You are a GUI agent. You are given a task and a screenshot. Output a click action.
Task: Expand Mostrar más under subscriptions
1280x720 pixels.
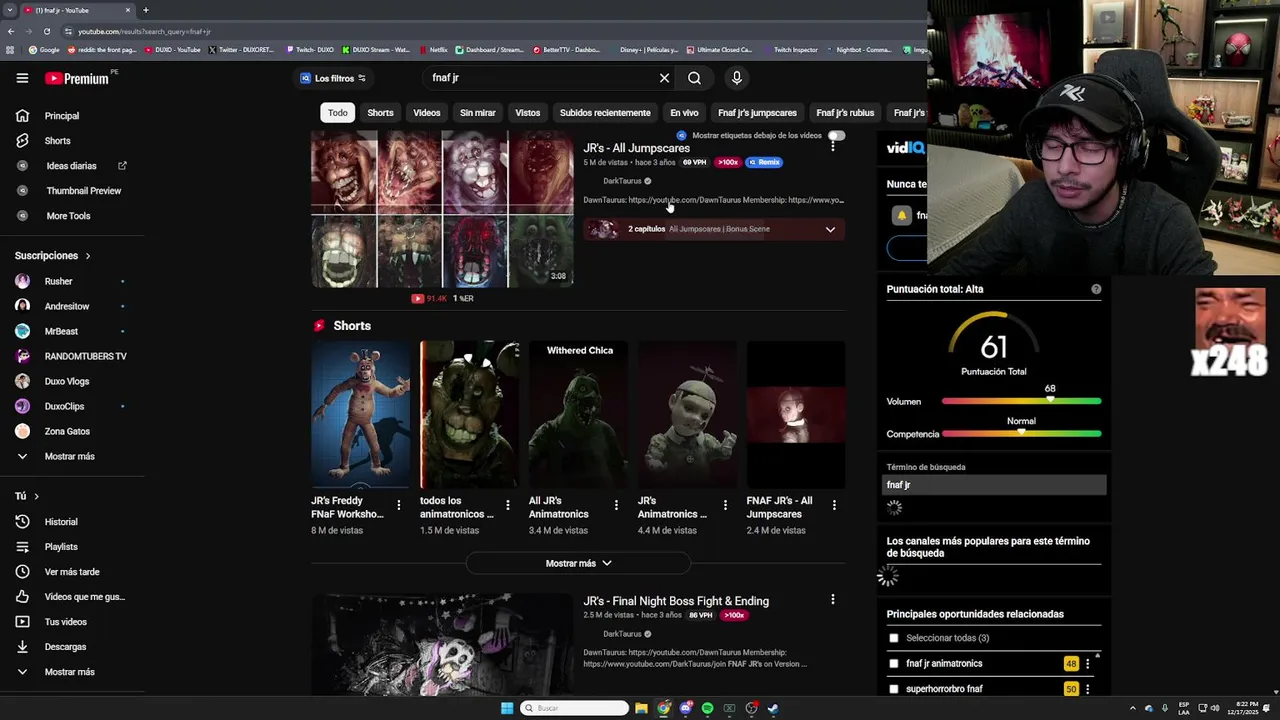tap(68, 456)
